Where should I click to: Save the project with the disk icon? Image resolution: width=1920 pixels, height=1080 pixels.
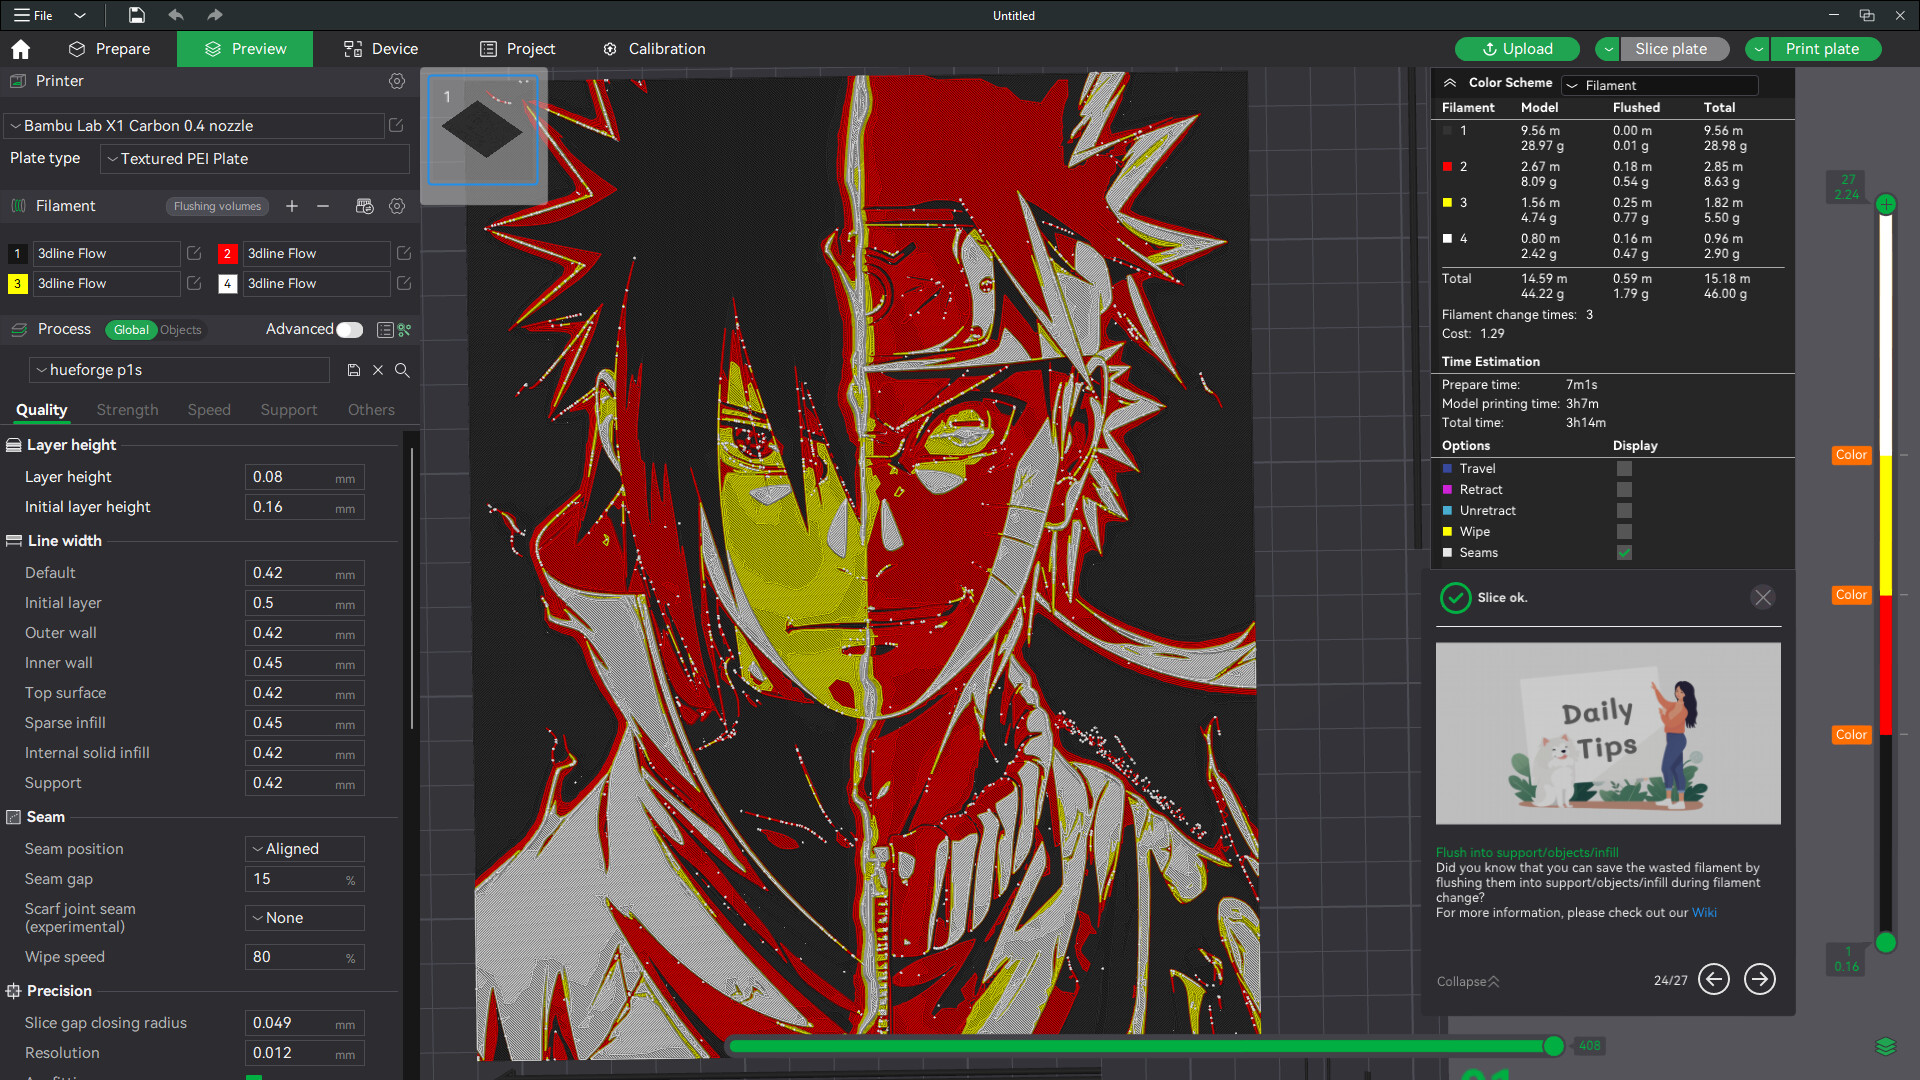point(137,15)
